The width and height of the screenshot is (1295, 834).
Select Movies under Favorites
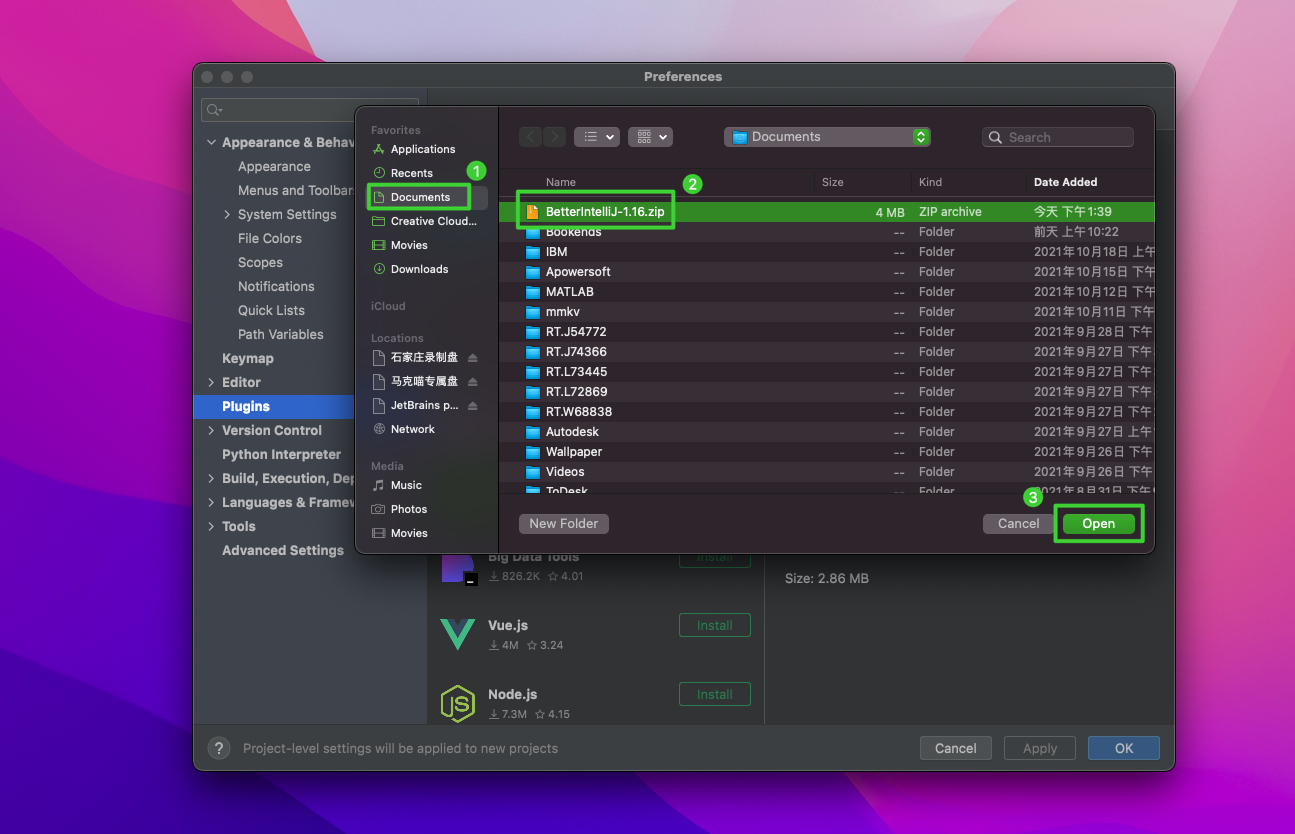(x=409, y=245)
